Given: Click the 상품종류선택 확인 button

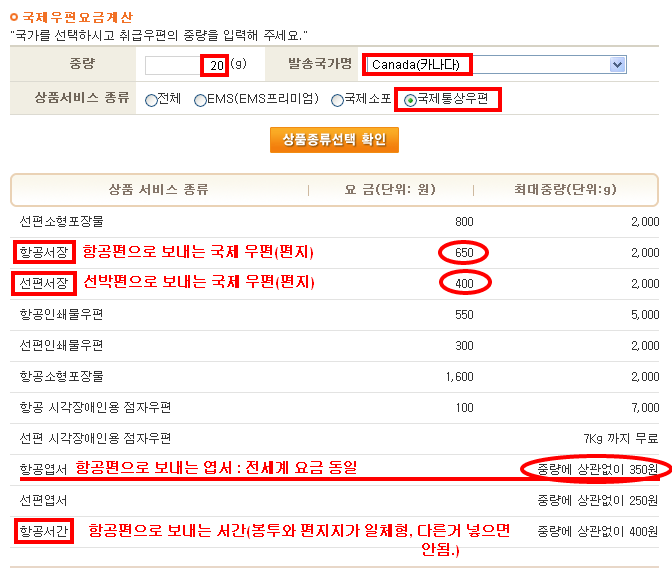Looking at the screenshot, I should (334, 140).
